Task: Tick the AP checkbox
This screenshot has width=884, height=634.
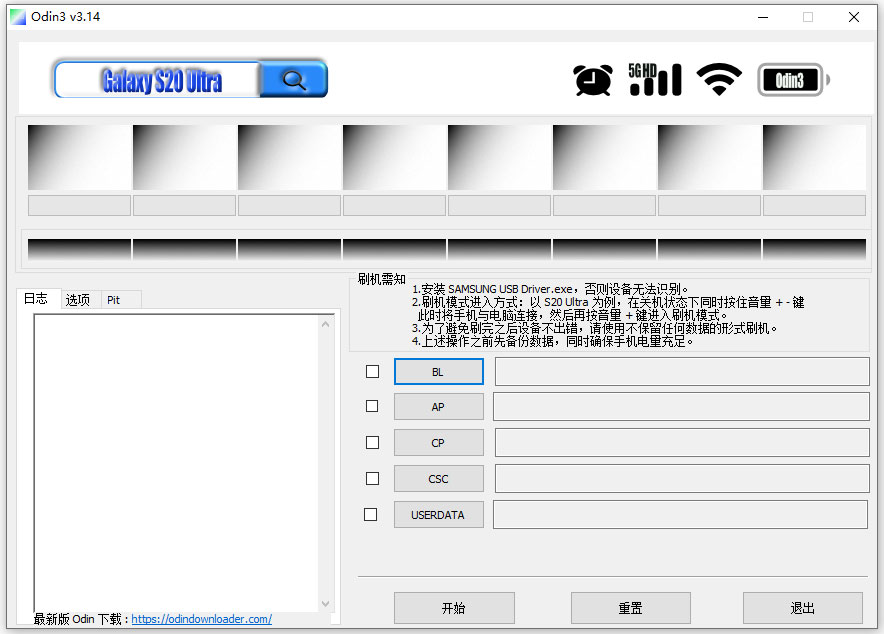Action: (372, 406)
